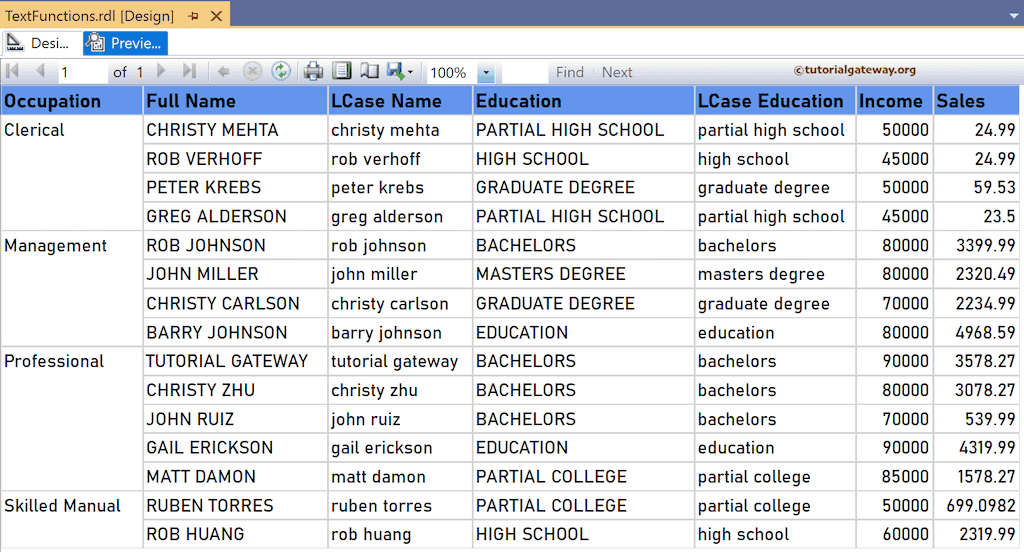Image resolution: width=1024 pixels, height=552 pixels.
Task: Select the TextFunctions.rdl [Design] document tab
Action: click(x=89, y=16)
